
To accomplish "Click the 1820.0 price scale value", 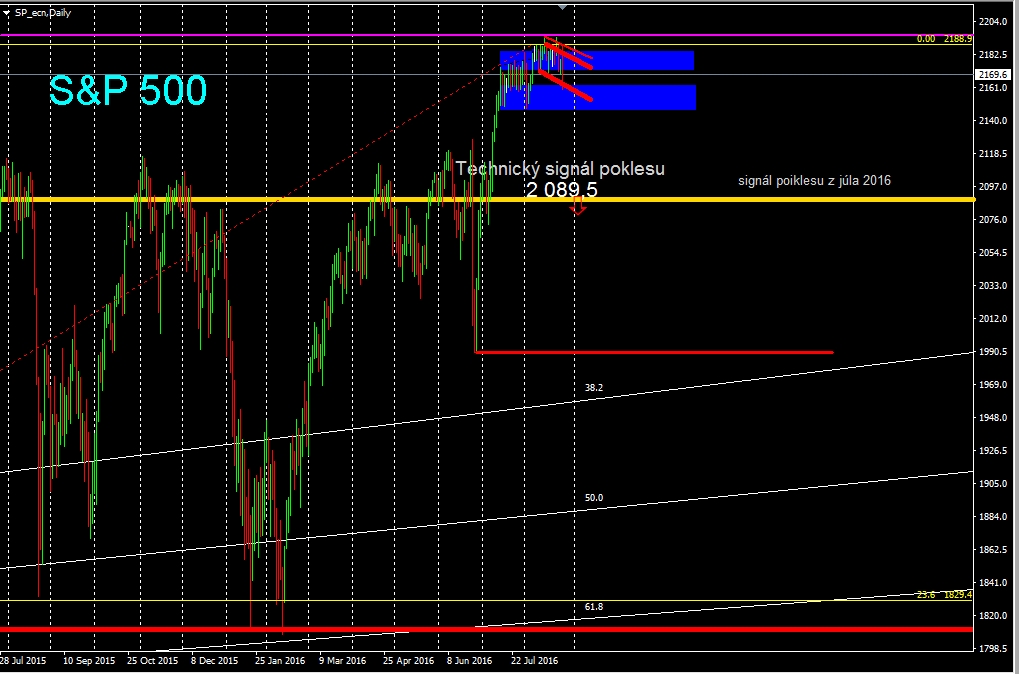I will pos(992,616).
